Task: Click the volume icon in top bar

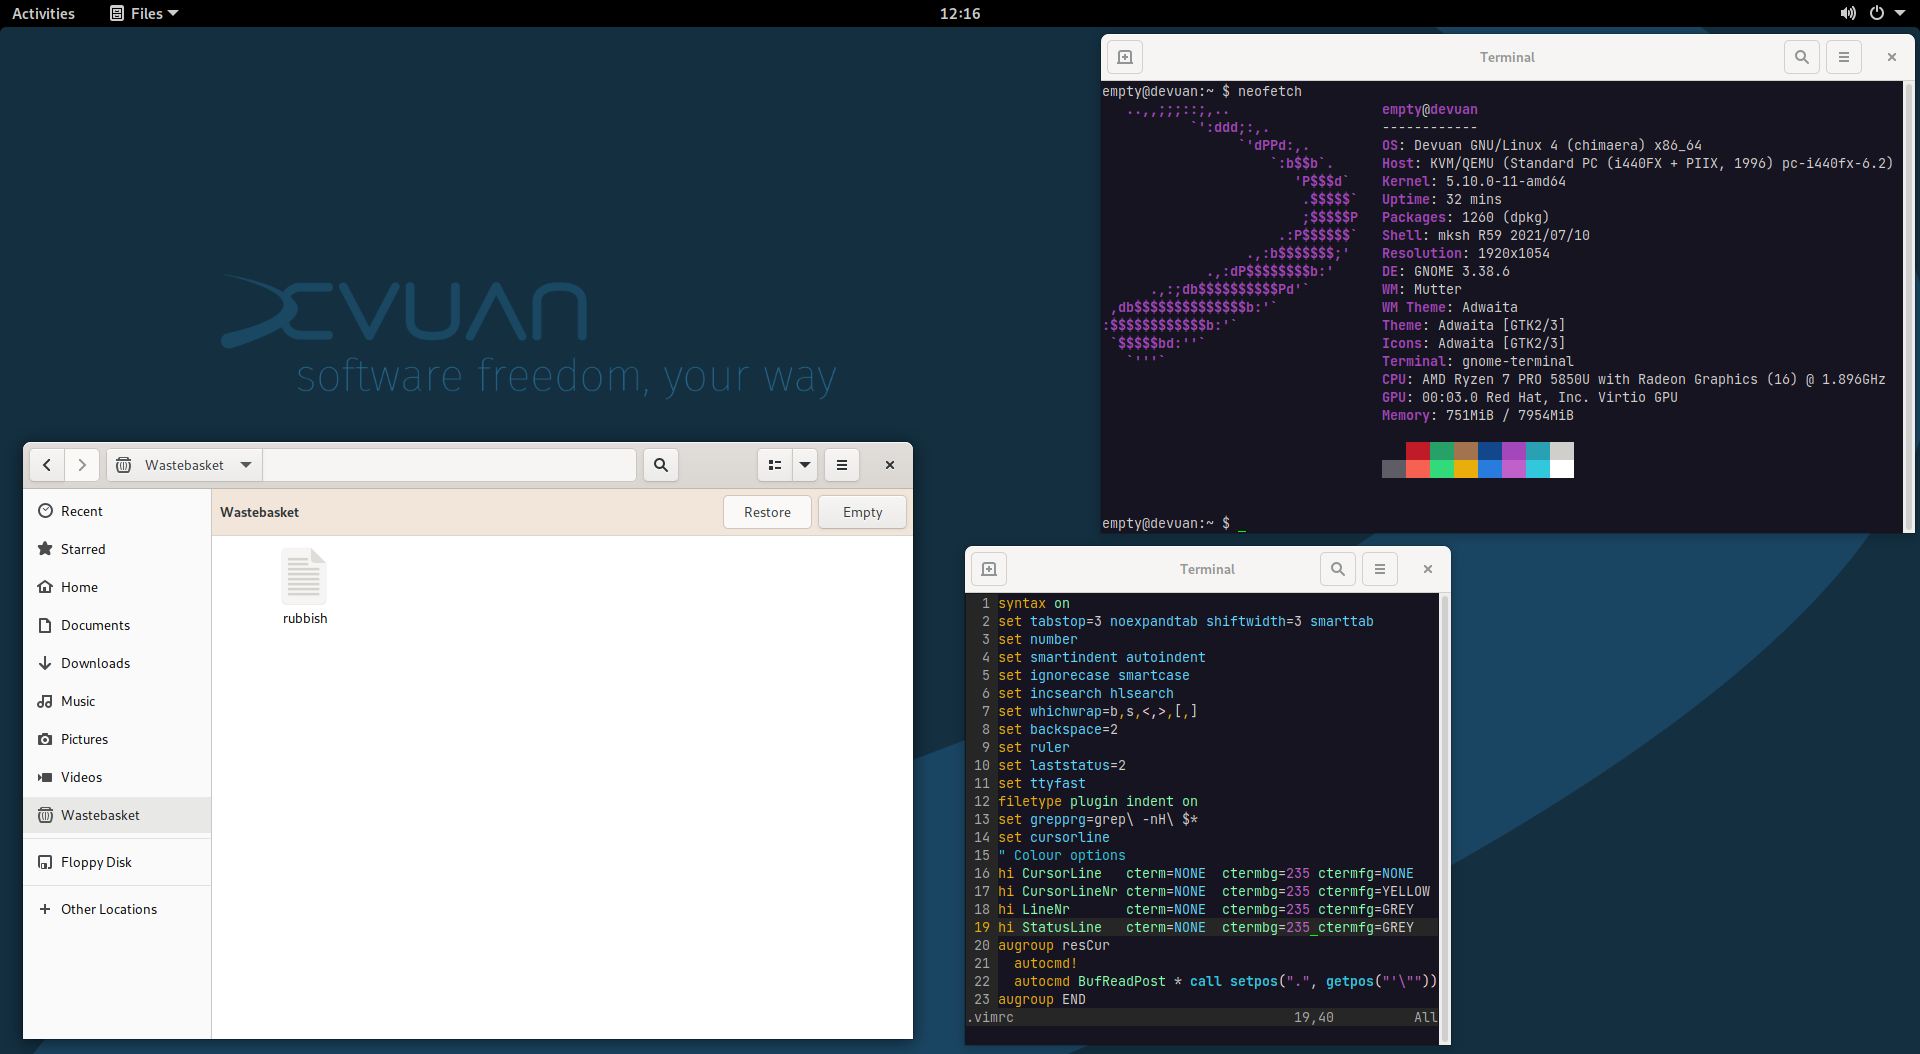Action: tap(1848, 13)
